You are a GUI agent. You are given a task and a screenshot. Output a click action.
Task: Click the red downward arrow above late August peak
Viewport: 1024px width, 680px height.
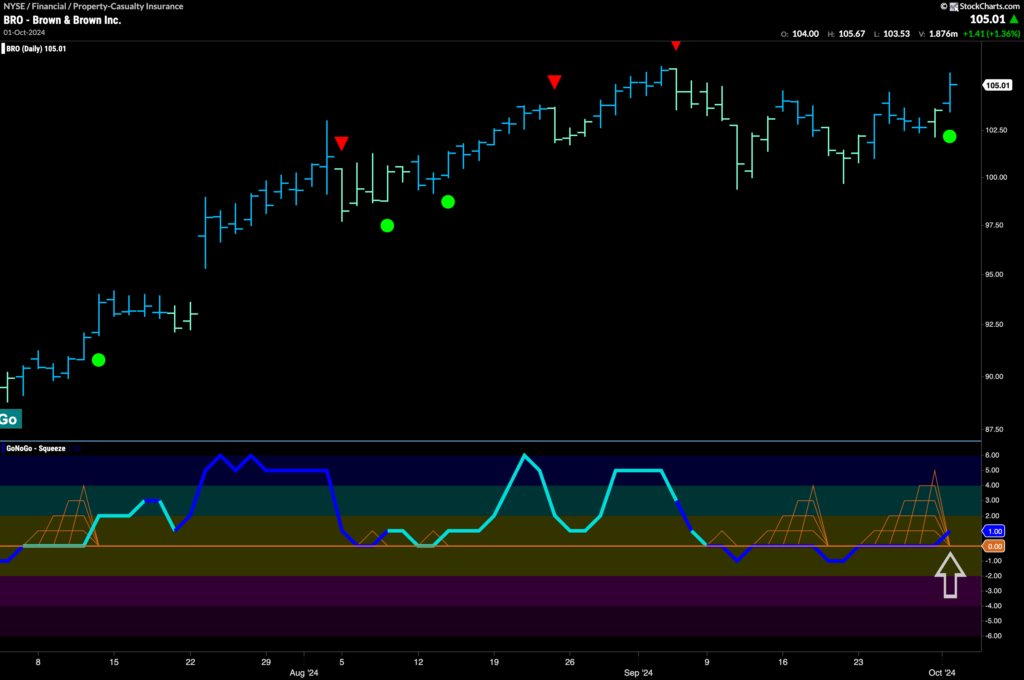(557, 83)
